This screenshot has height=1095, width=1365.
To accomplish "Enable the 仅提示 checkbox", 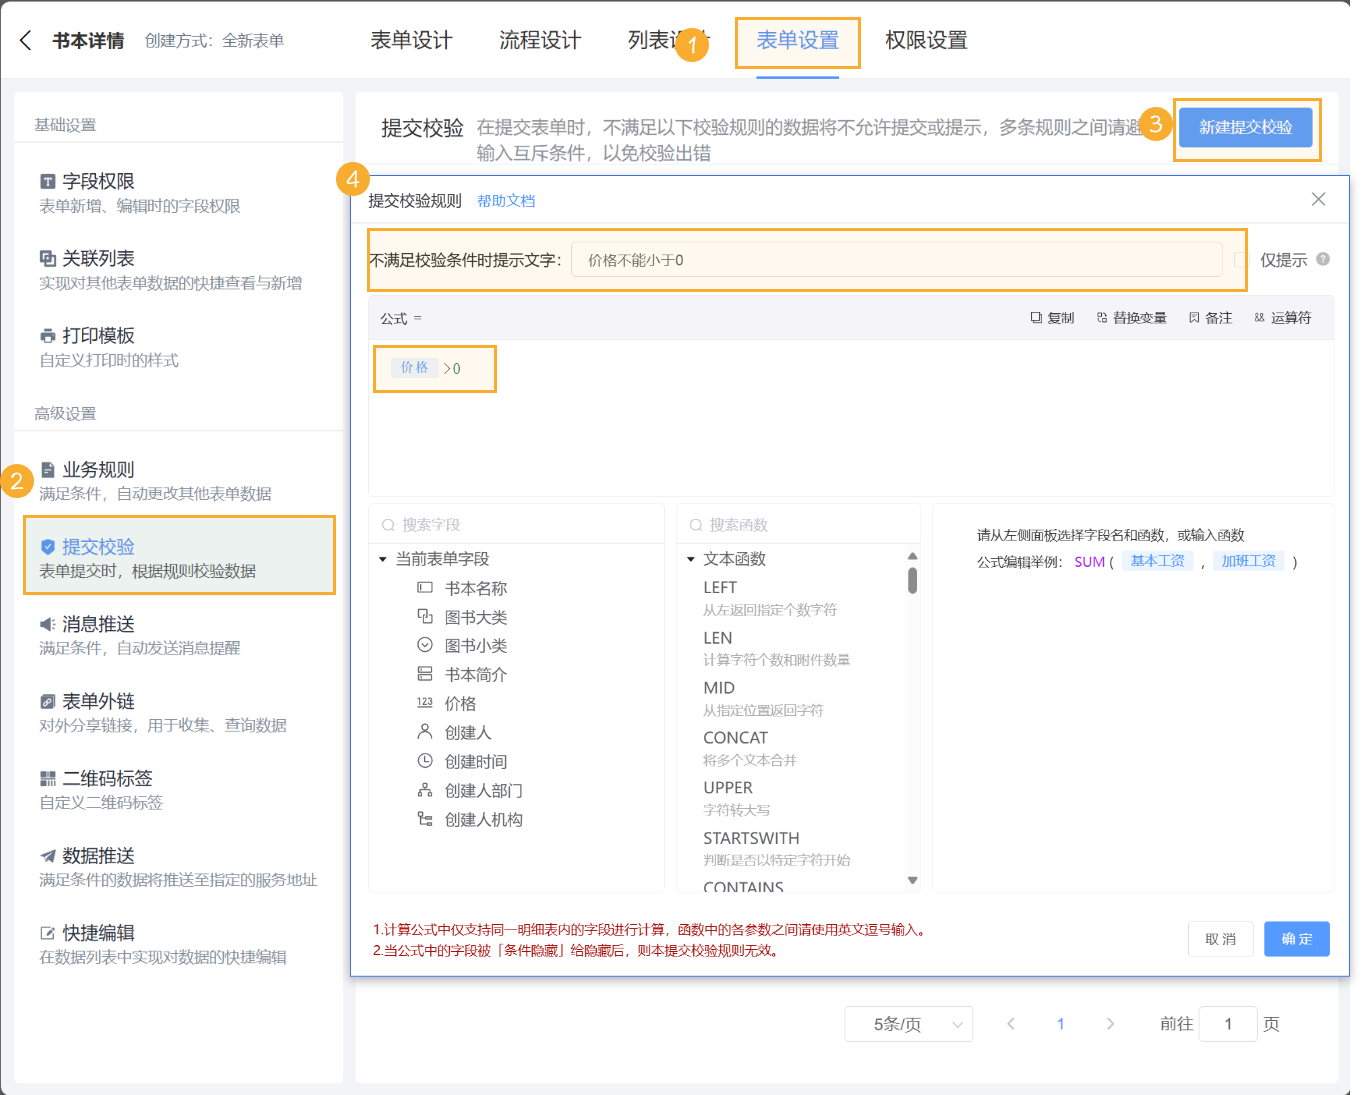I will 1243,259.
